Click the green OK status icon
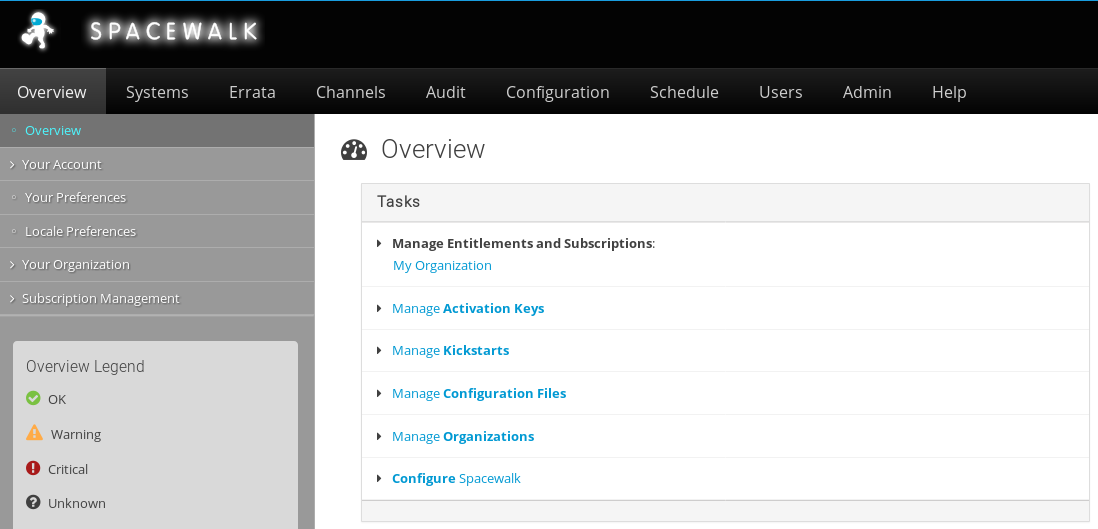Image resolution: width=1098 pixels, height=529 pixels. pyautogui.click(x=34, y=399)
